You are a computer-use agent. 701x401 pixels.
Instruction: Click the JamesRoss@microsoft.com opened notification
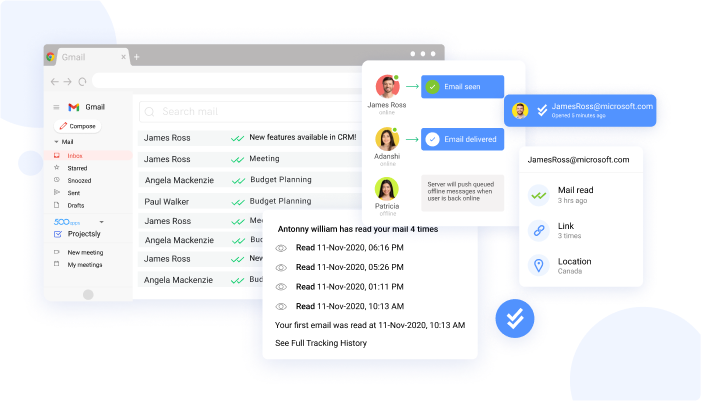[580, 110]
